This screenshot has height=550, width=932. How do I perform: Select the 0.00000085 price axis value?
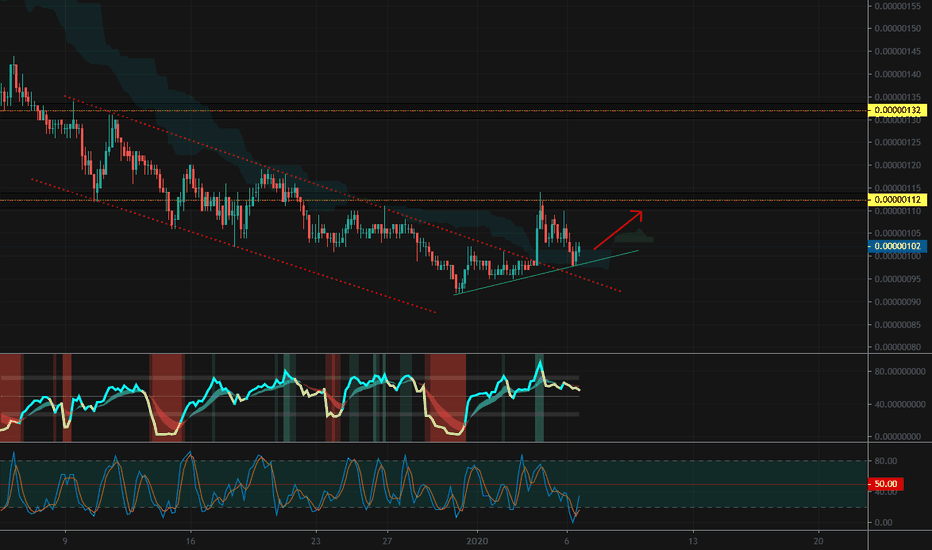tap(898, 325)
